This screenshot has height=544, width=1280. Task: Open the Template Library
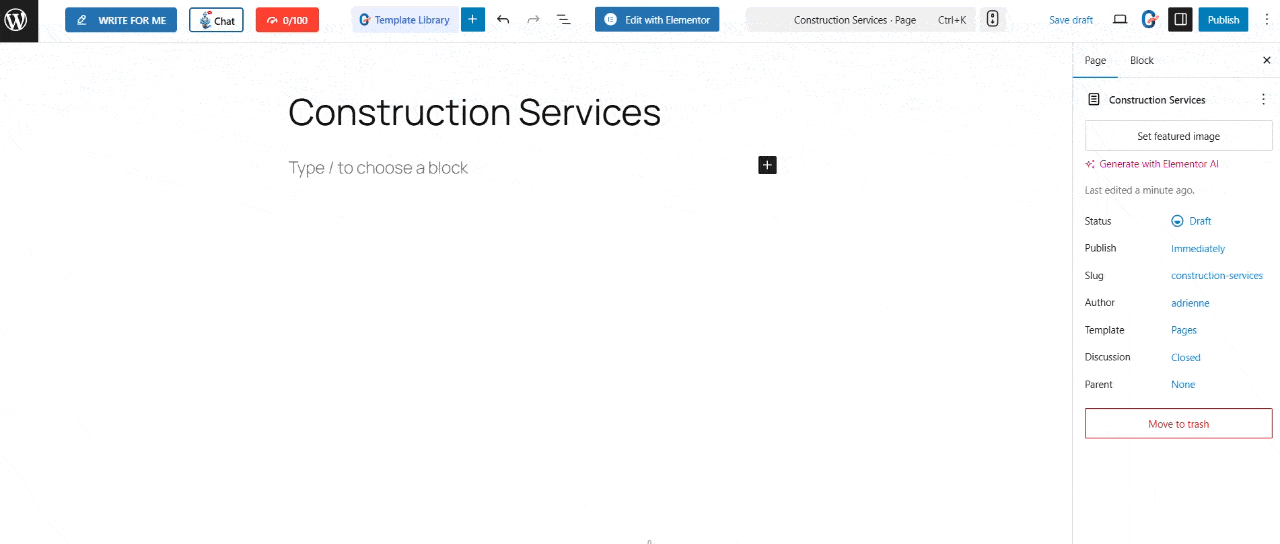pos(405,20)
